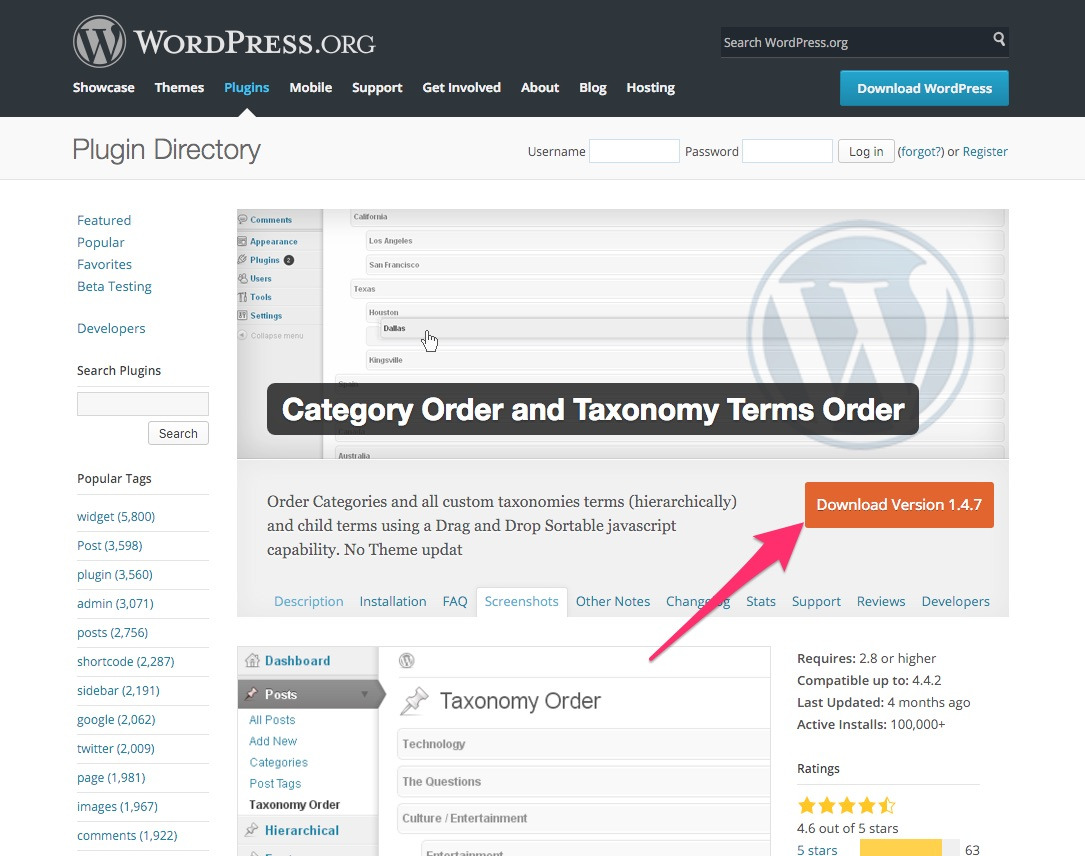Image resolution: width=1085 pixels, height=856 pixels.
Task: Open the Other Notes tab
Action: point(613,601)
